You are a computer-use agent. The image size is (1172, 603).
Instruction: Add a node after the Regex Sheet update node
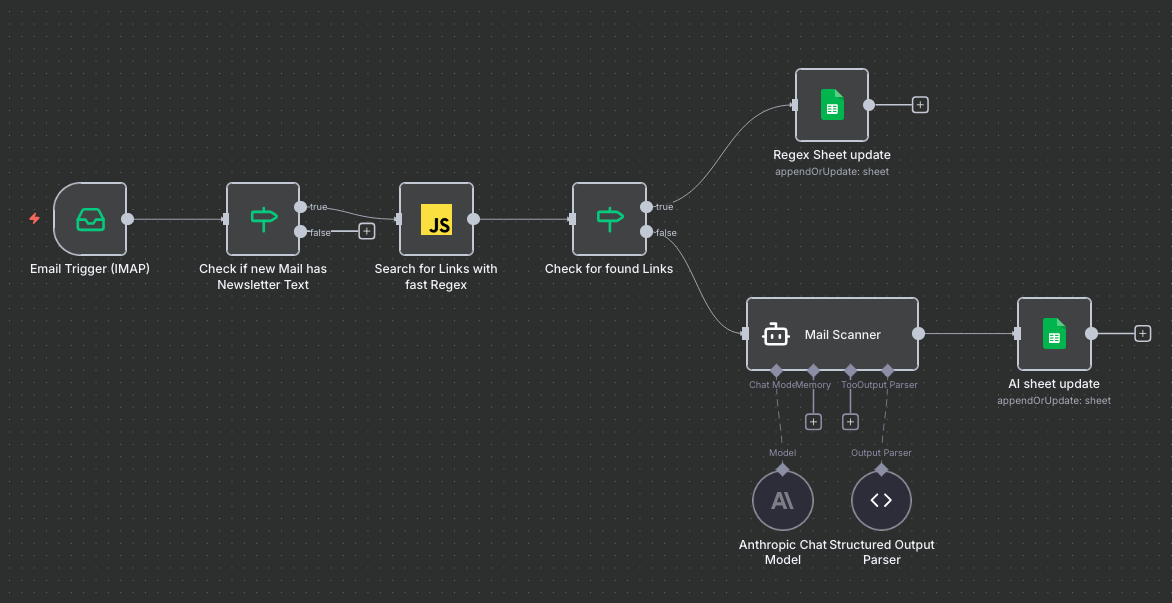[919, 104]
